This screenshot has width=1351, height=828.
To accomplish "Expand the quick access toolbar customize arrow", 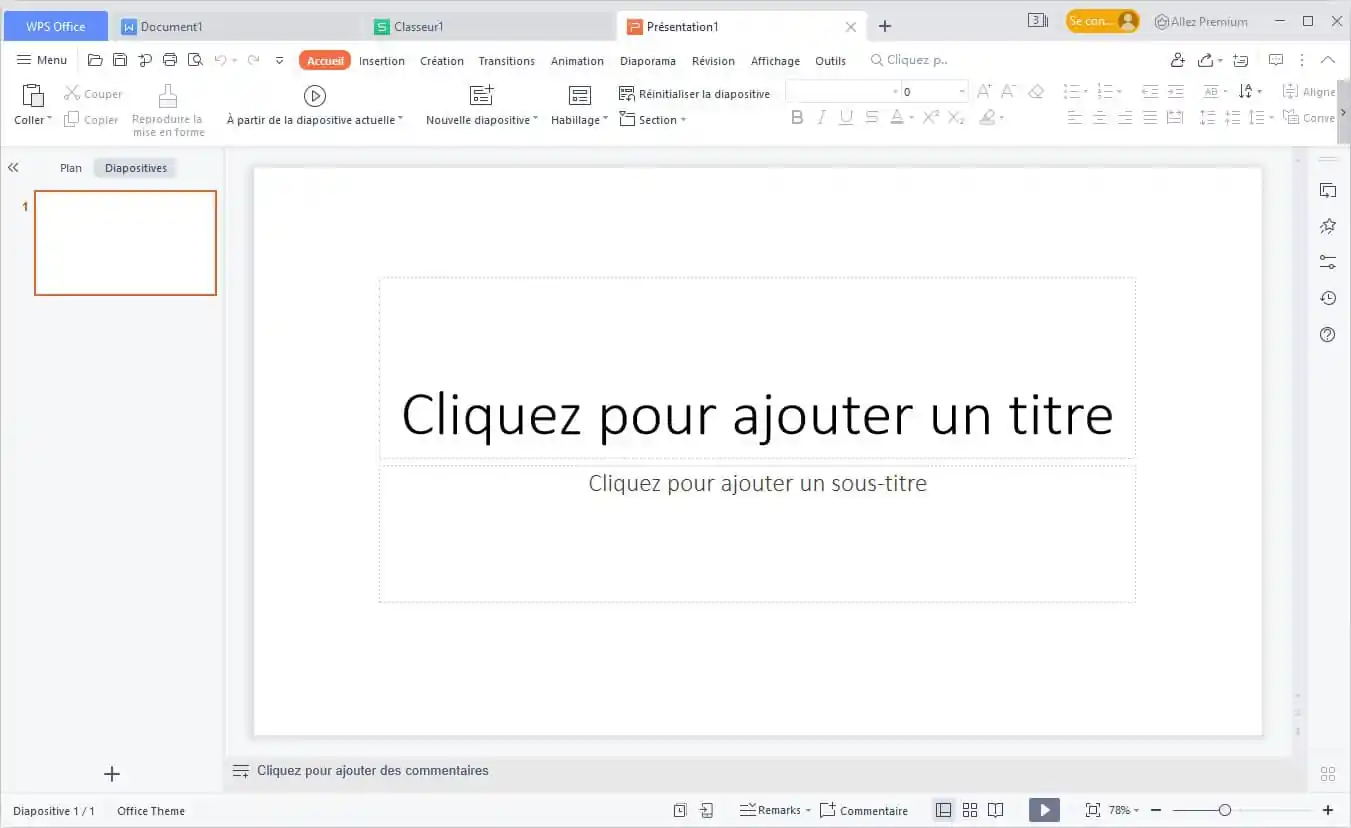I will click(279, 60).
